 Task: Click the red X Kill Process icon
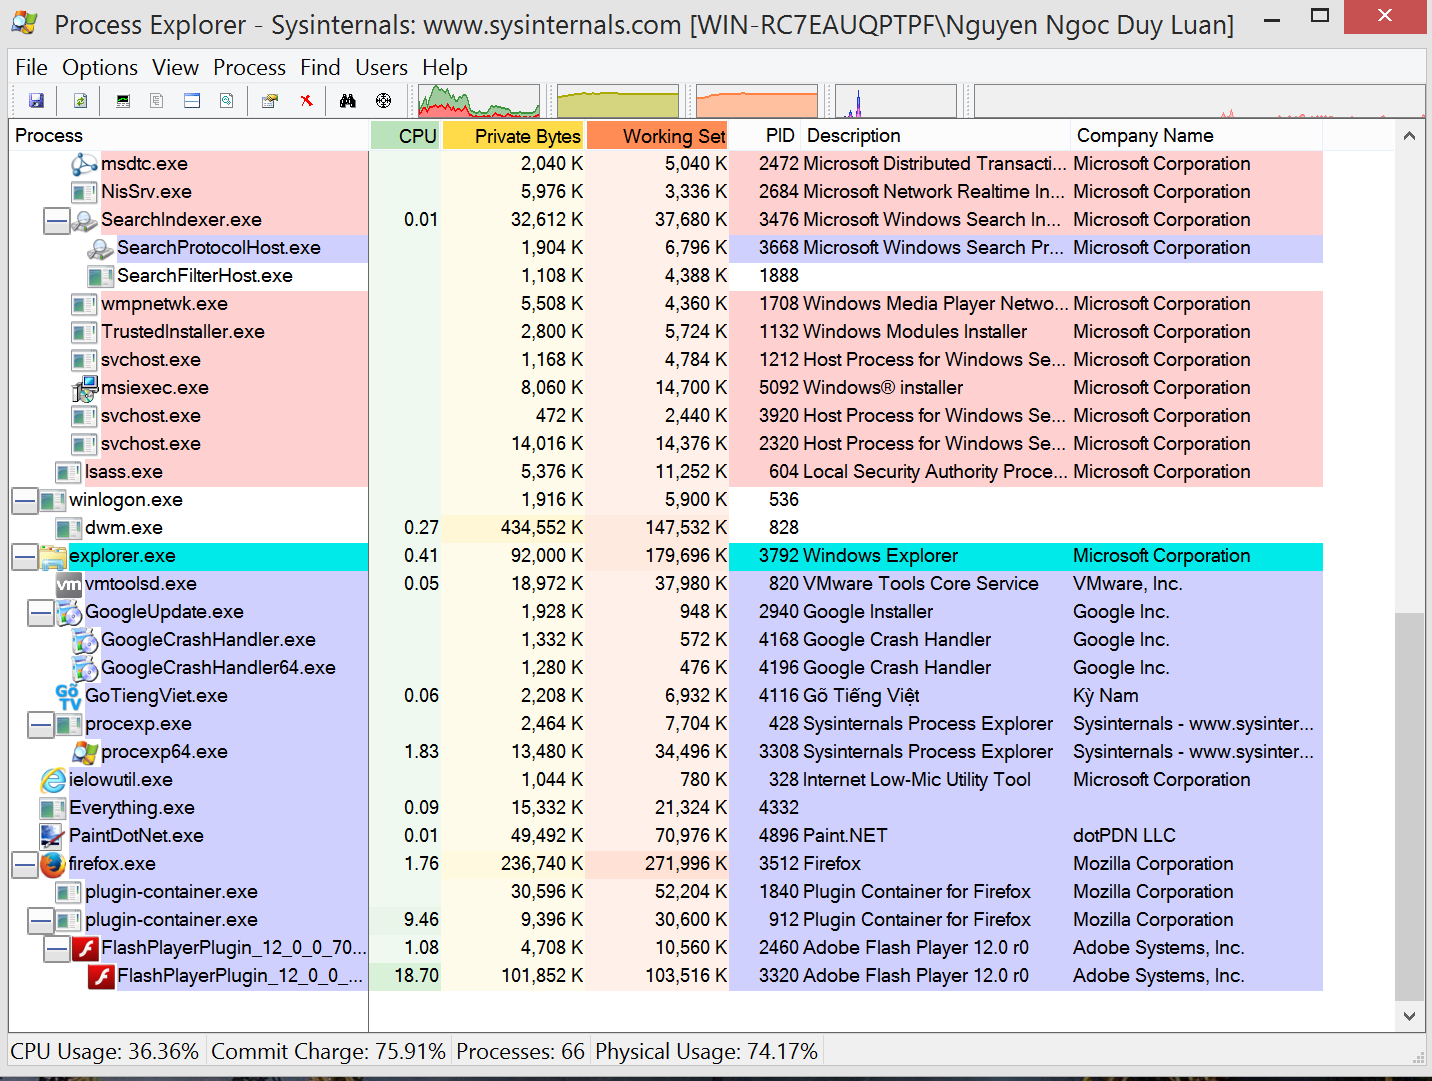coord(306,101)
